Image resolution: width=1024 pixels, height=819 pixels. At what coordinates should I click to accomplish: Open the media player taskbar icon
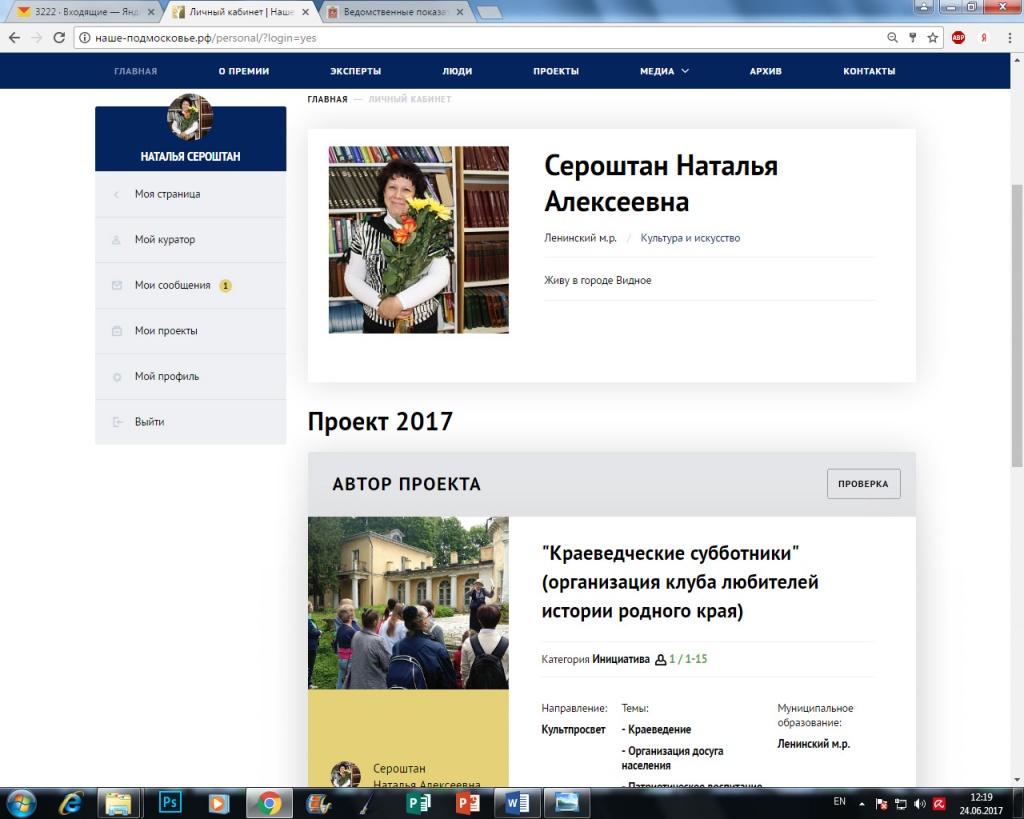point(219,803)
